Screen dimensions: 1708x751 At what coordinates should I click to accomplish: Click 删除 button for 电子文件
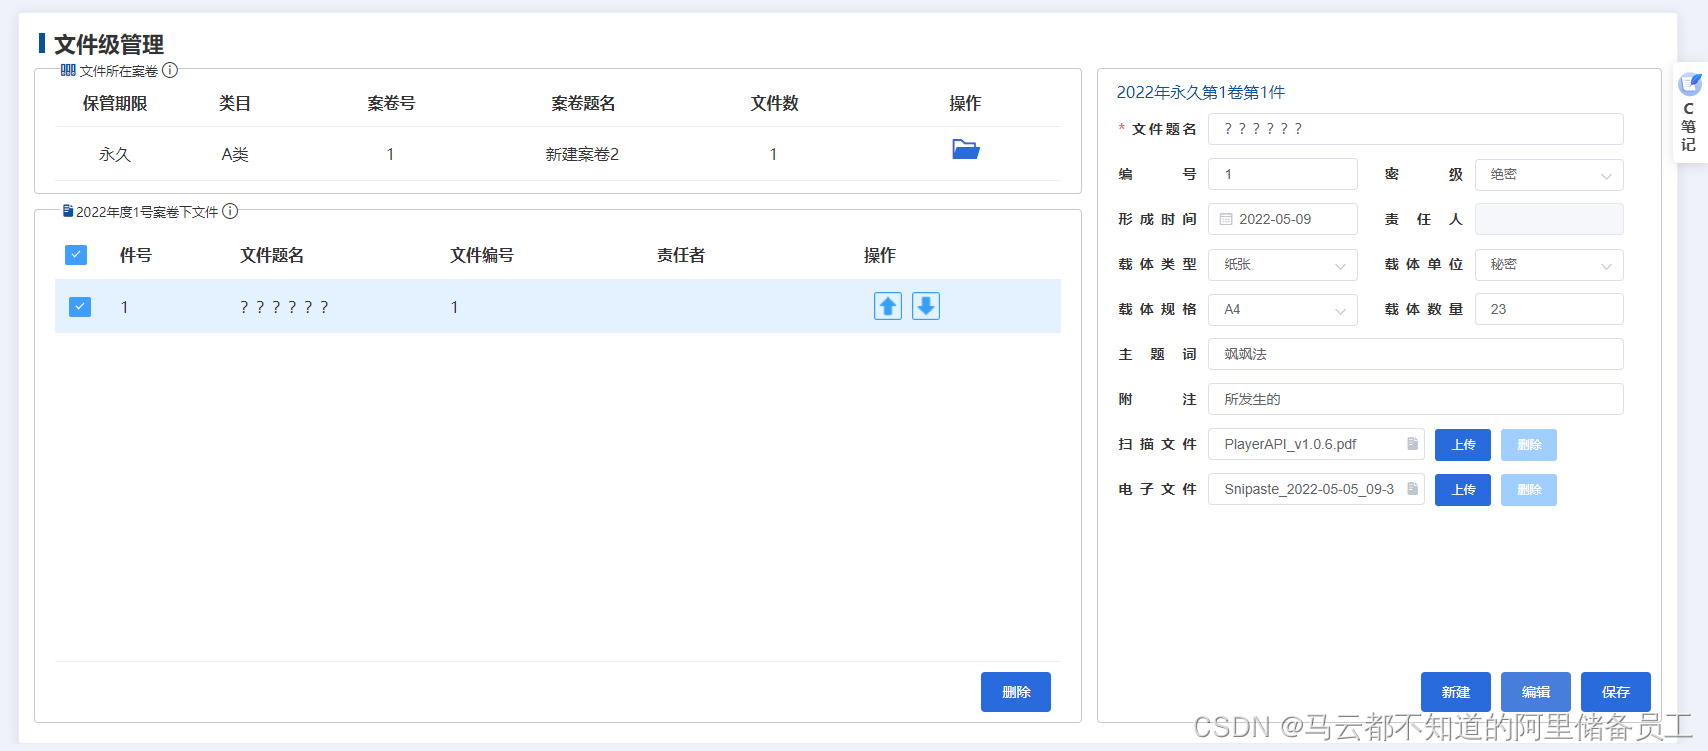click(x=1529, y=490)
